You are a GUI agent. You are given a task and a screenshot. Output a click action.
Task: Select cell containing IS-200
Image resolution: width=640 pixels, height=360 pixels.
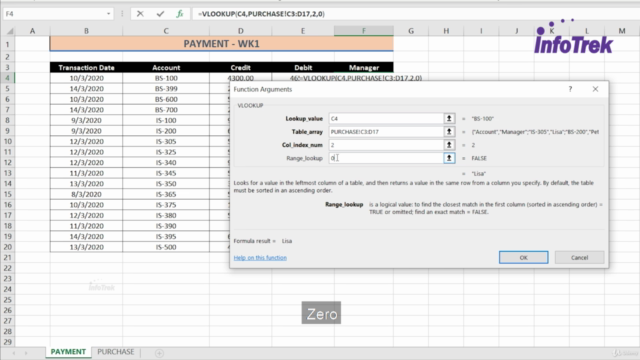click(166, 131)
